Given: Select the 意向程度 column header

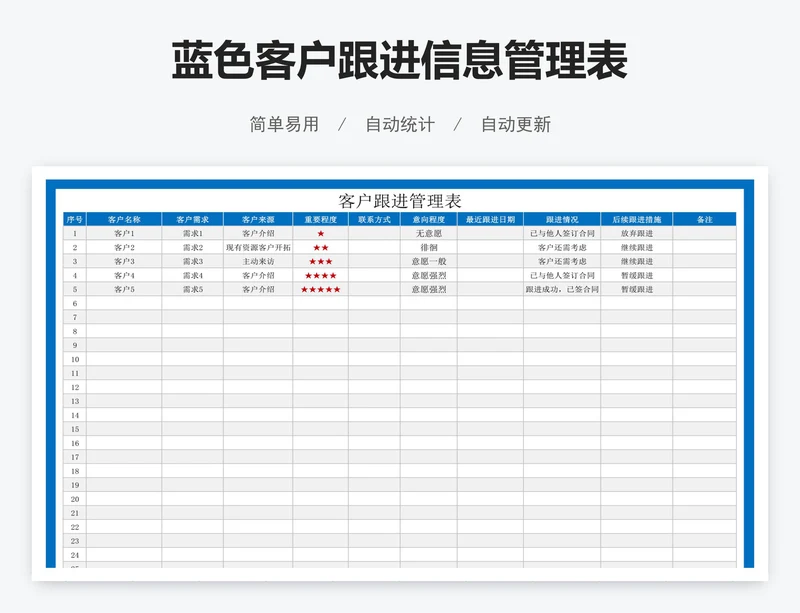Looking at the screenshot, I should 429,219.
